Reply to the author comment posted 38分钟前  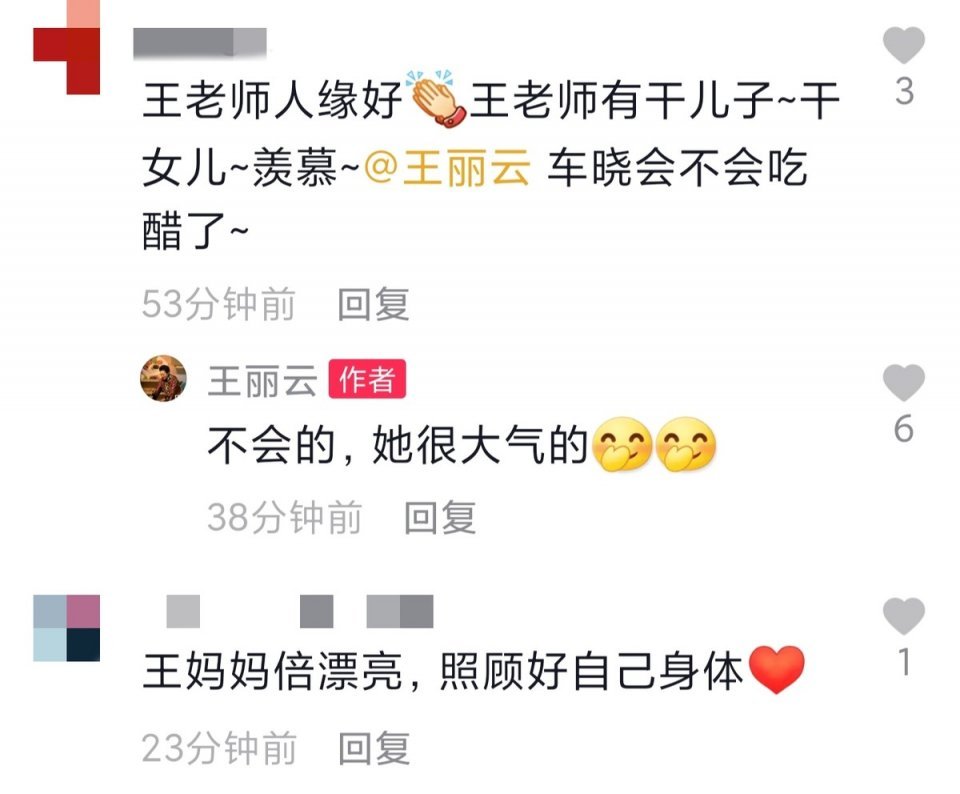coord(440,517)
